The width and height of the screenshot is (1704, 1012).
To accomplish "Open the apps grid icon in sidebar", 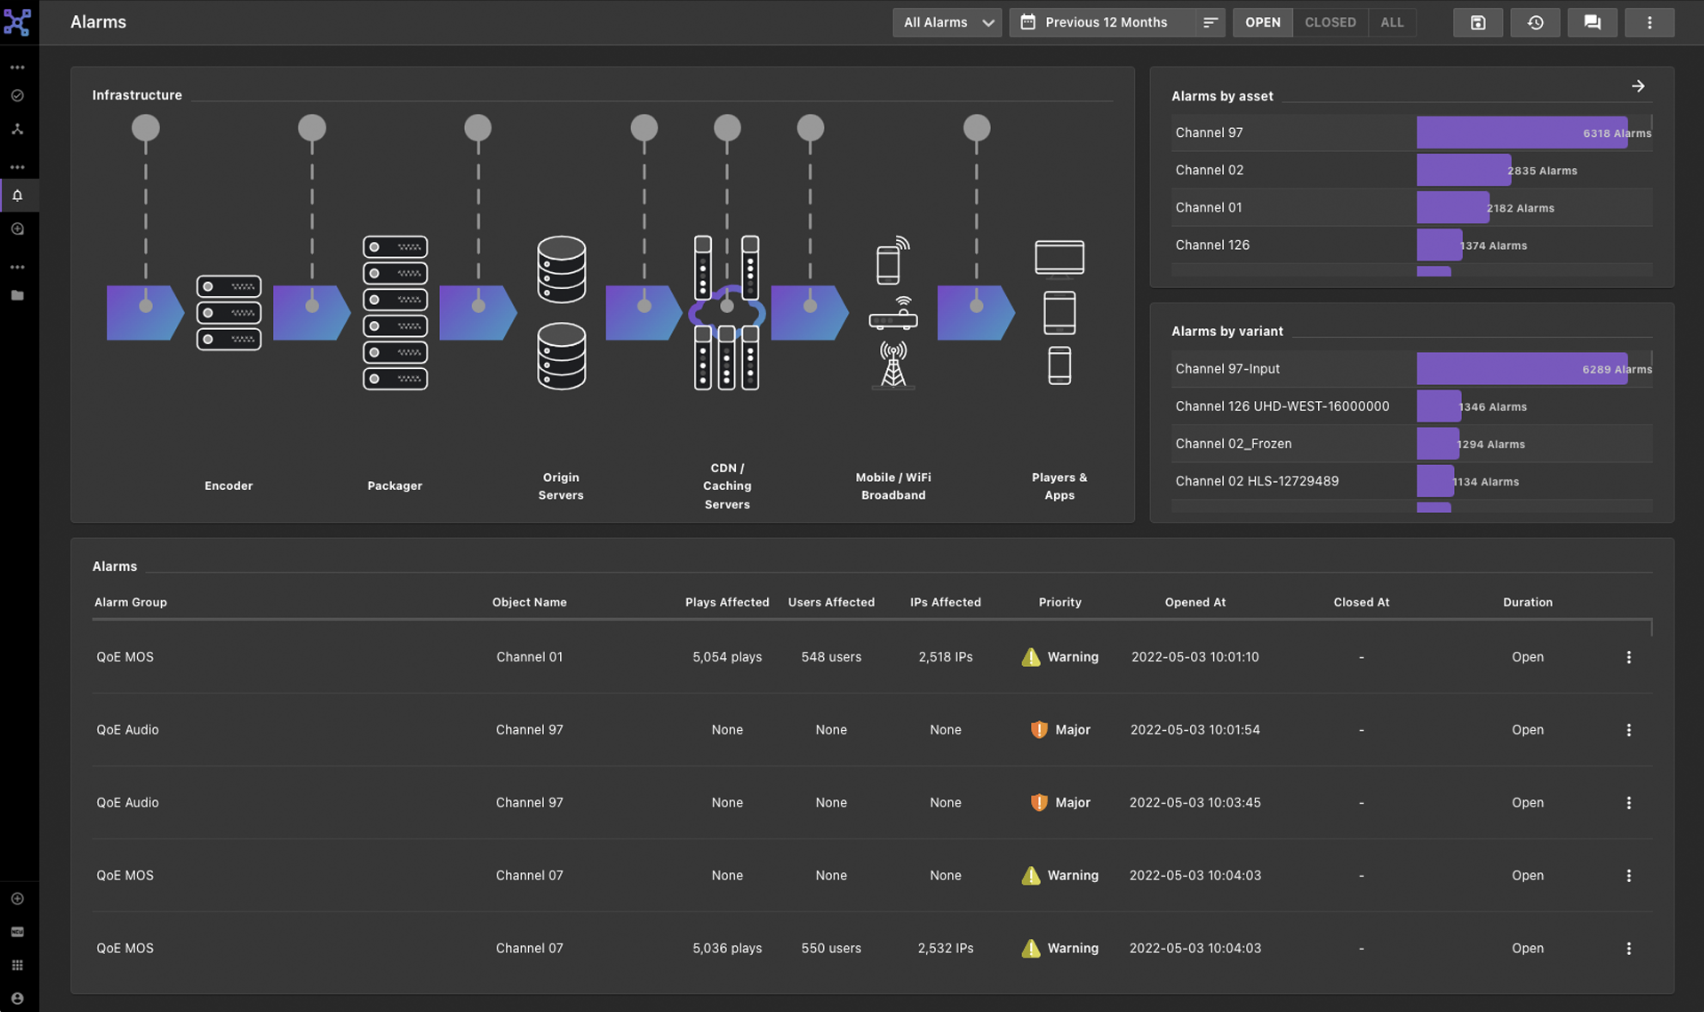I will (17, 965).
